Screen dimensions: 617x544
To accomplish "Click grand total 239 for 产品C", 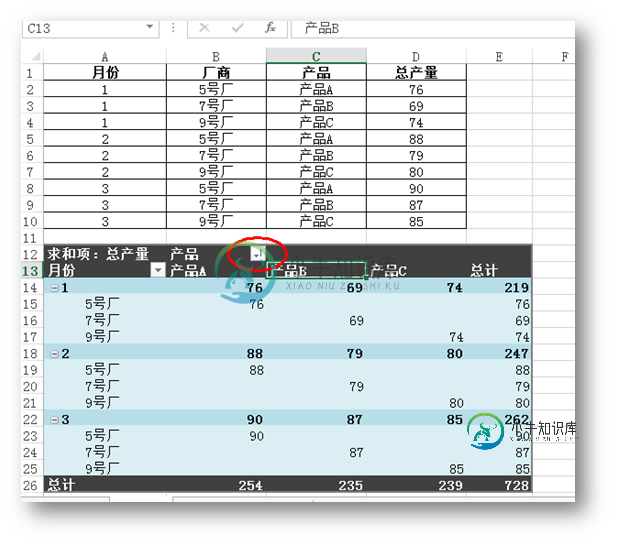I will [x=451, y=485].
